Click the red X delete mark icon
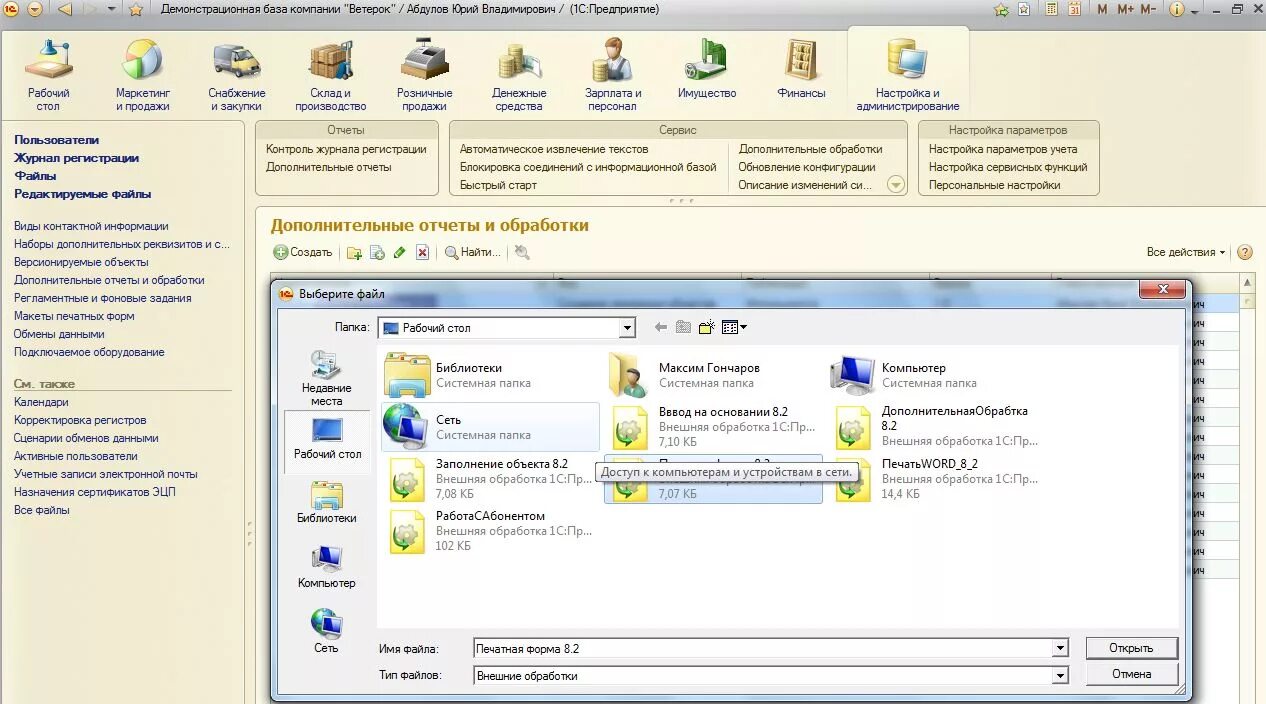Screen dimensions: 1266x704 click(x=423, y=253)
